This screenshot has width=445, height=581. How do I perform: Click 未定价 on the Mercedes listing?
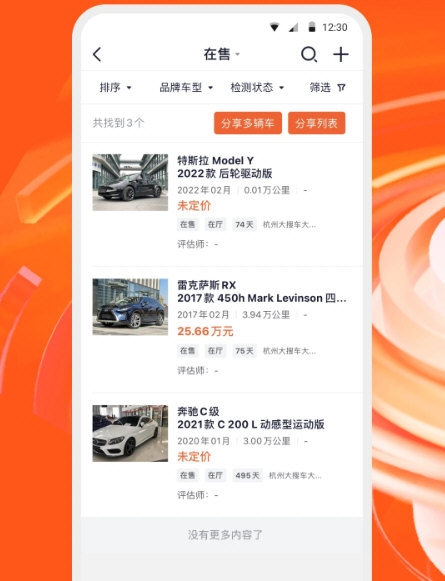pos(194,456)
